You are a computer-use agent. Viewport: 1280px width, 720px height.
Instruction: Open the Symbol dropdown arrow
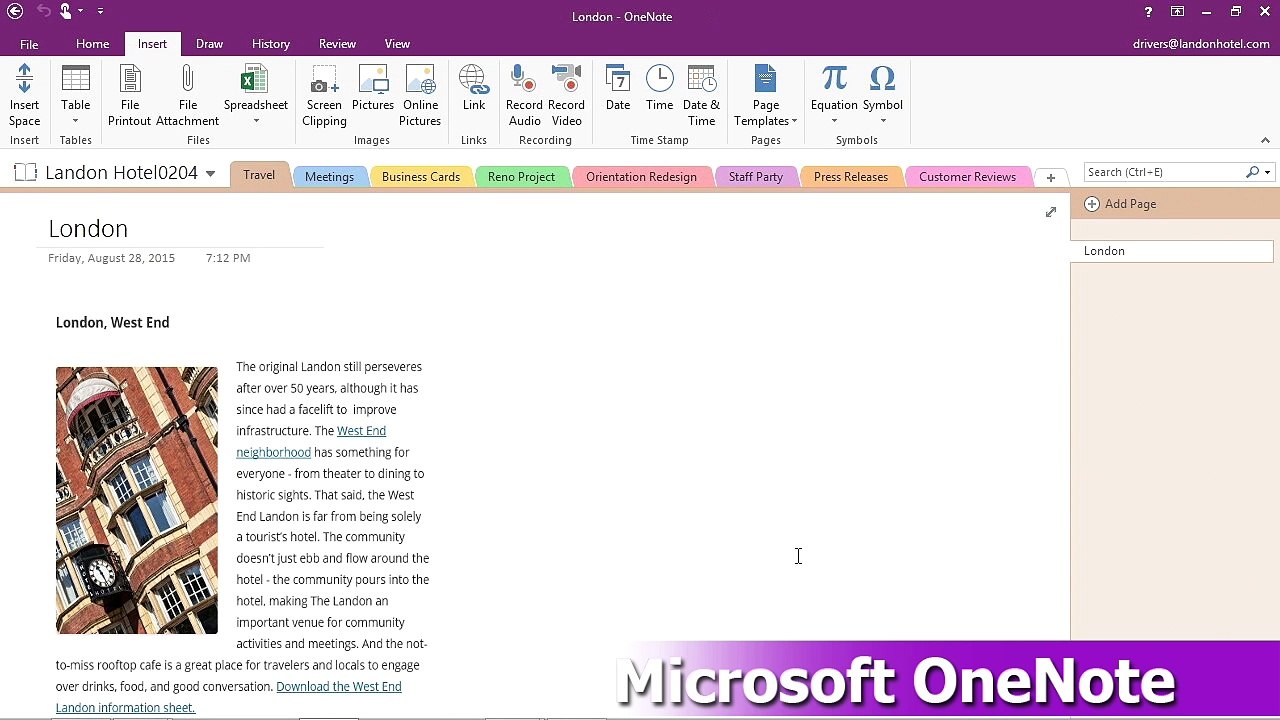(882, 122)
